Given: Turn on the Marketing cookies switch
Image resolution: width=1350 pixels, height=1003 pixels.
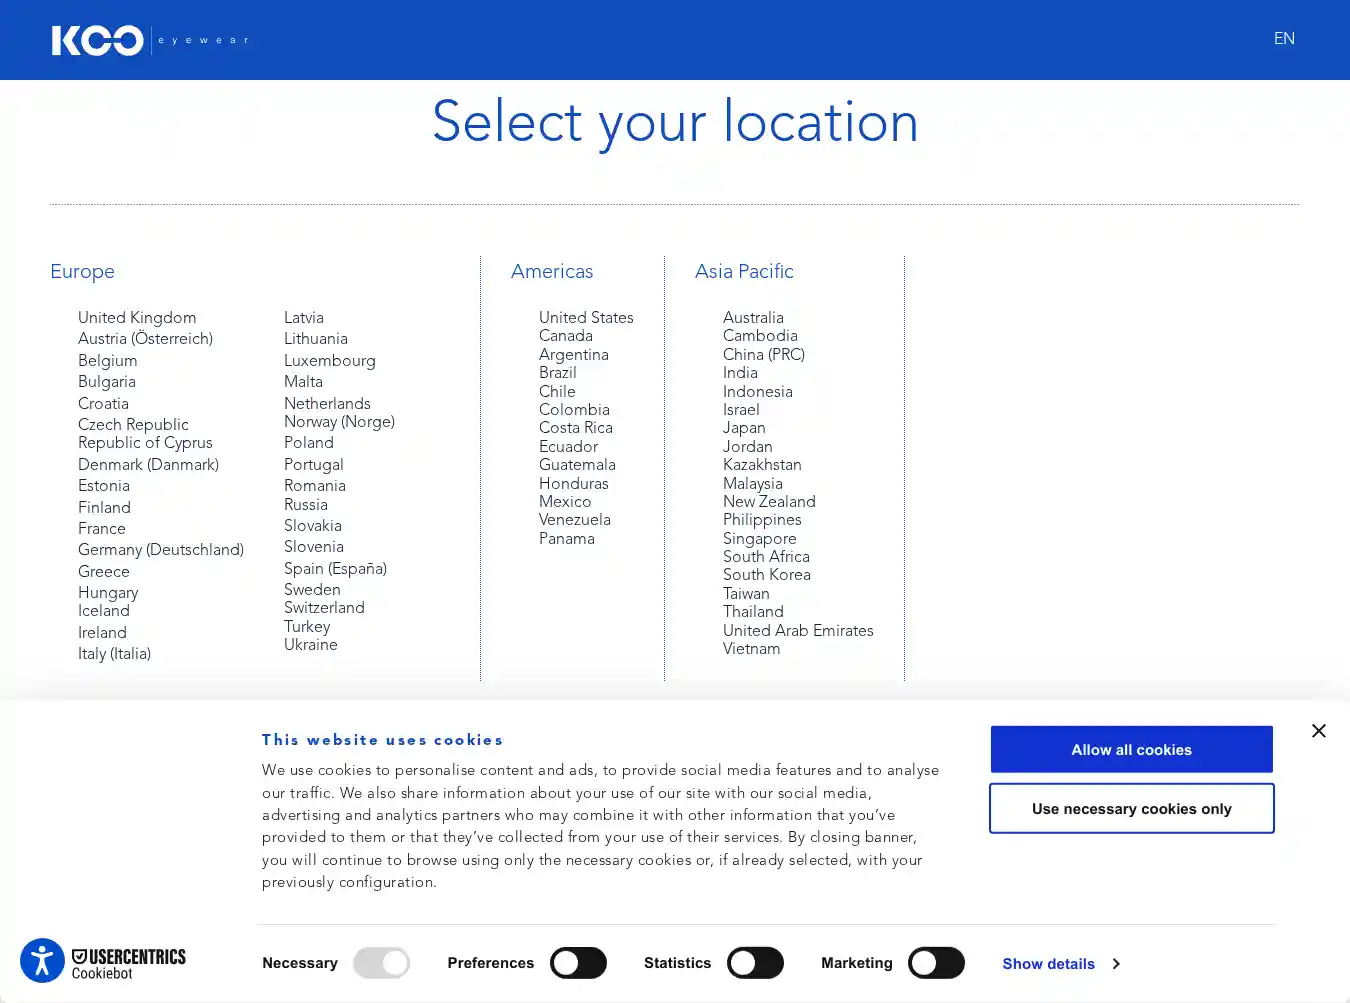Looking at the screenshot, I should coord(936,963).
